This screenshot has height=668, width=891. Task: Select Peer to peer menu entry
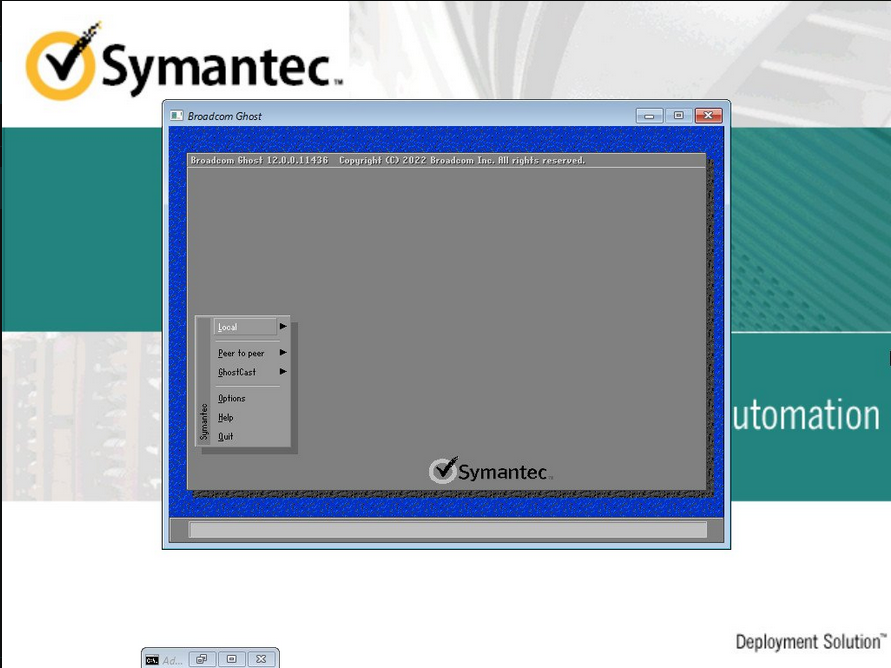pos(241,353)
